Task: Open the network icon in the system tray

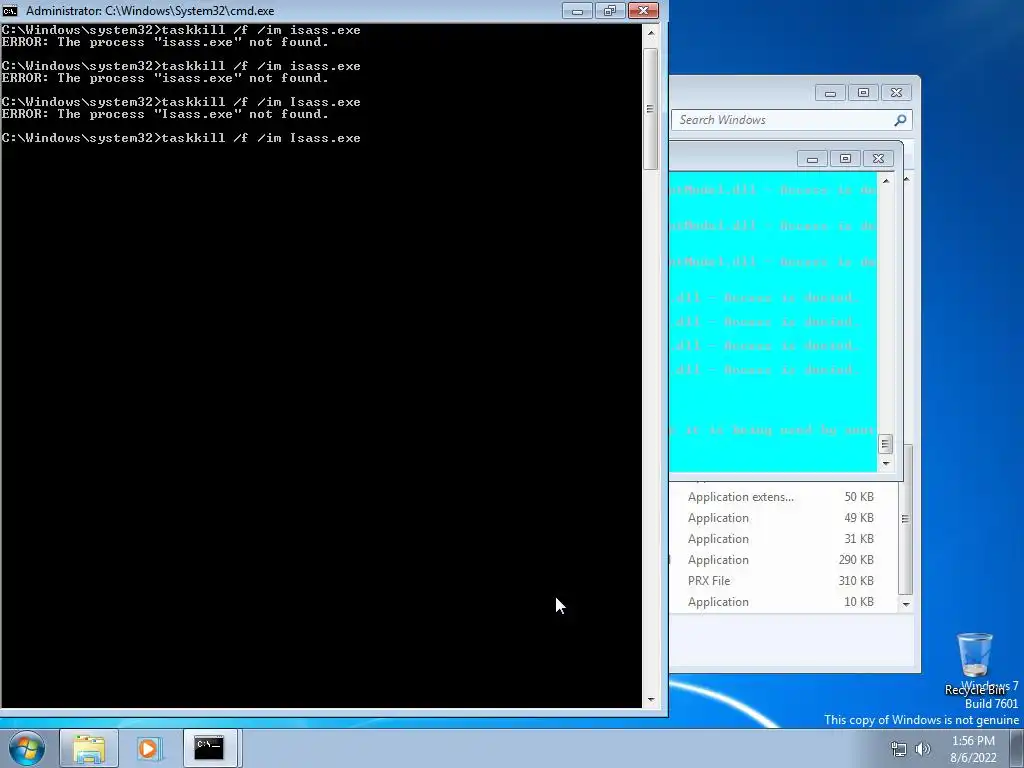Action: tap(899, 749)
